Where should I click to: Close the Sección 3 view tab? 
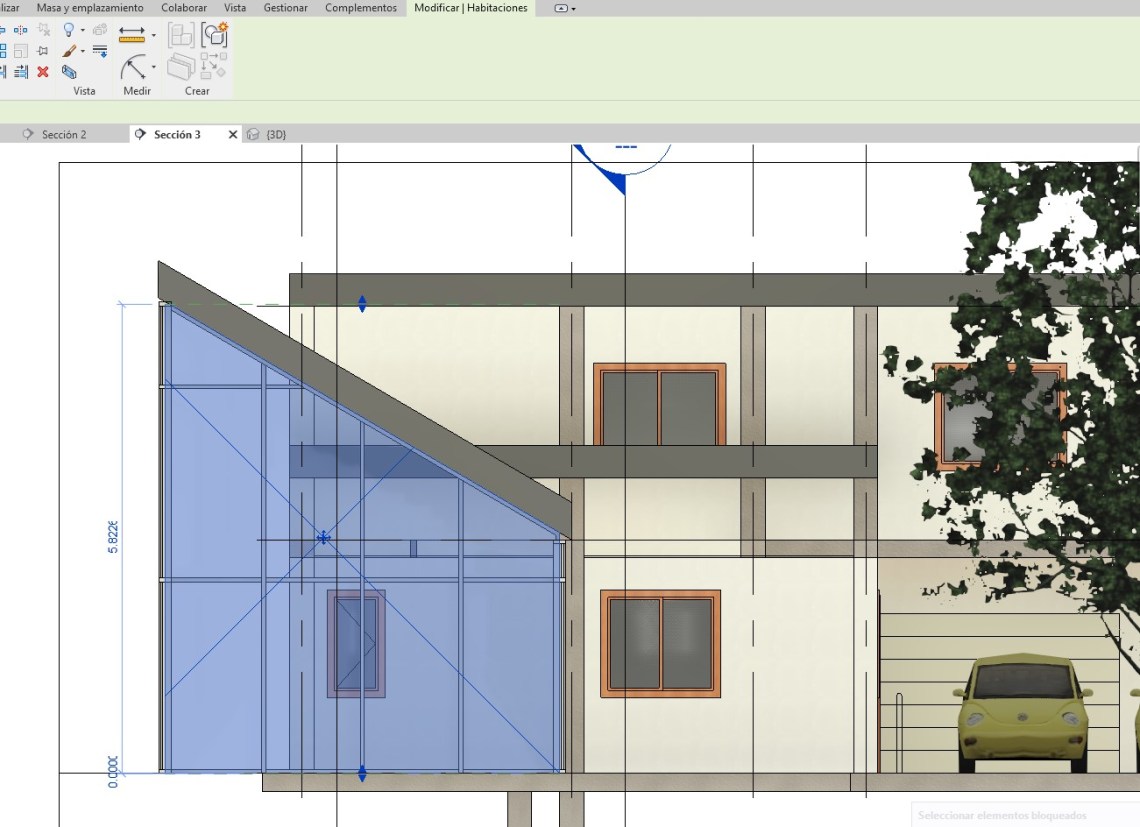point(233,134)
